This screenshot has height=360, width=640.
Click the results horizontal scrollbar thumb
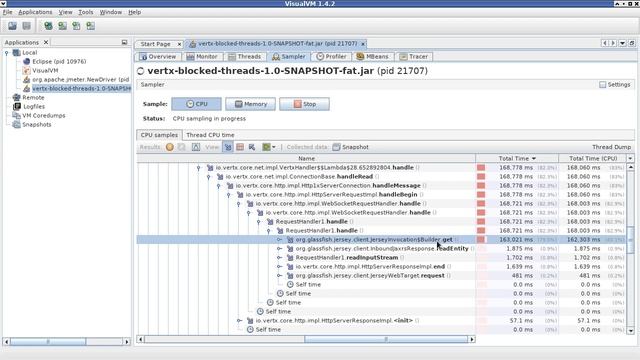pos(386,339)
